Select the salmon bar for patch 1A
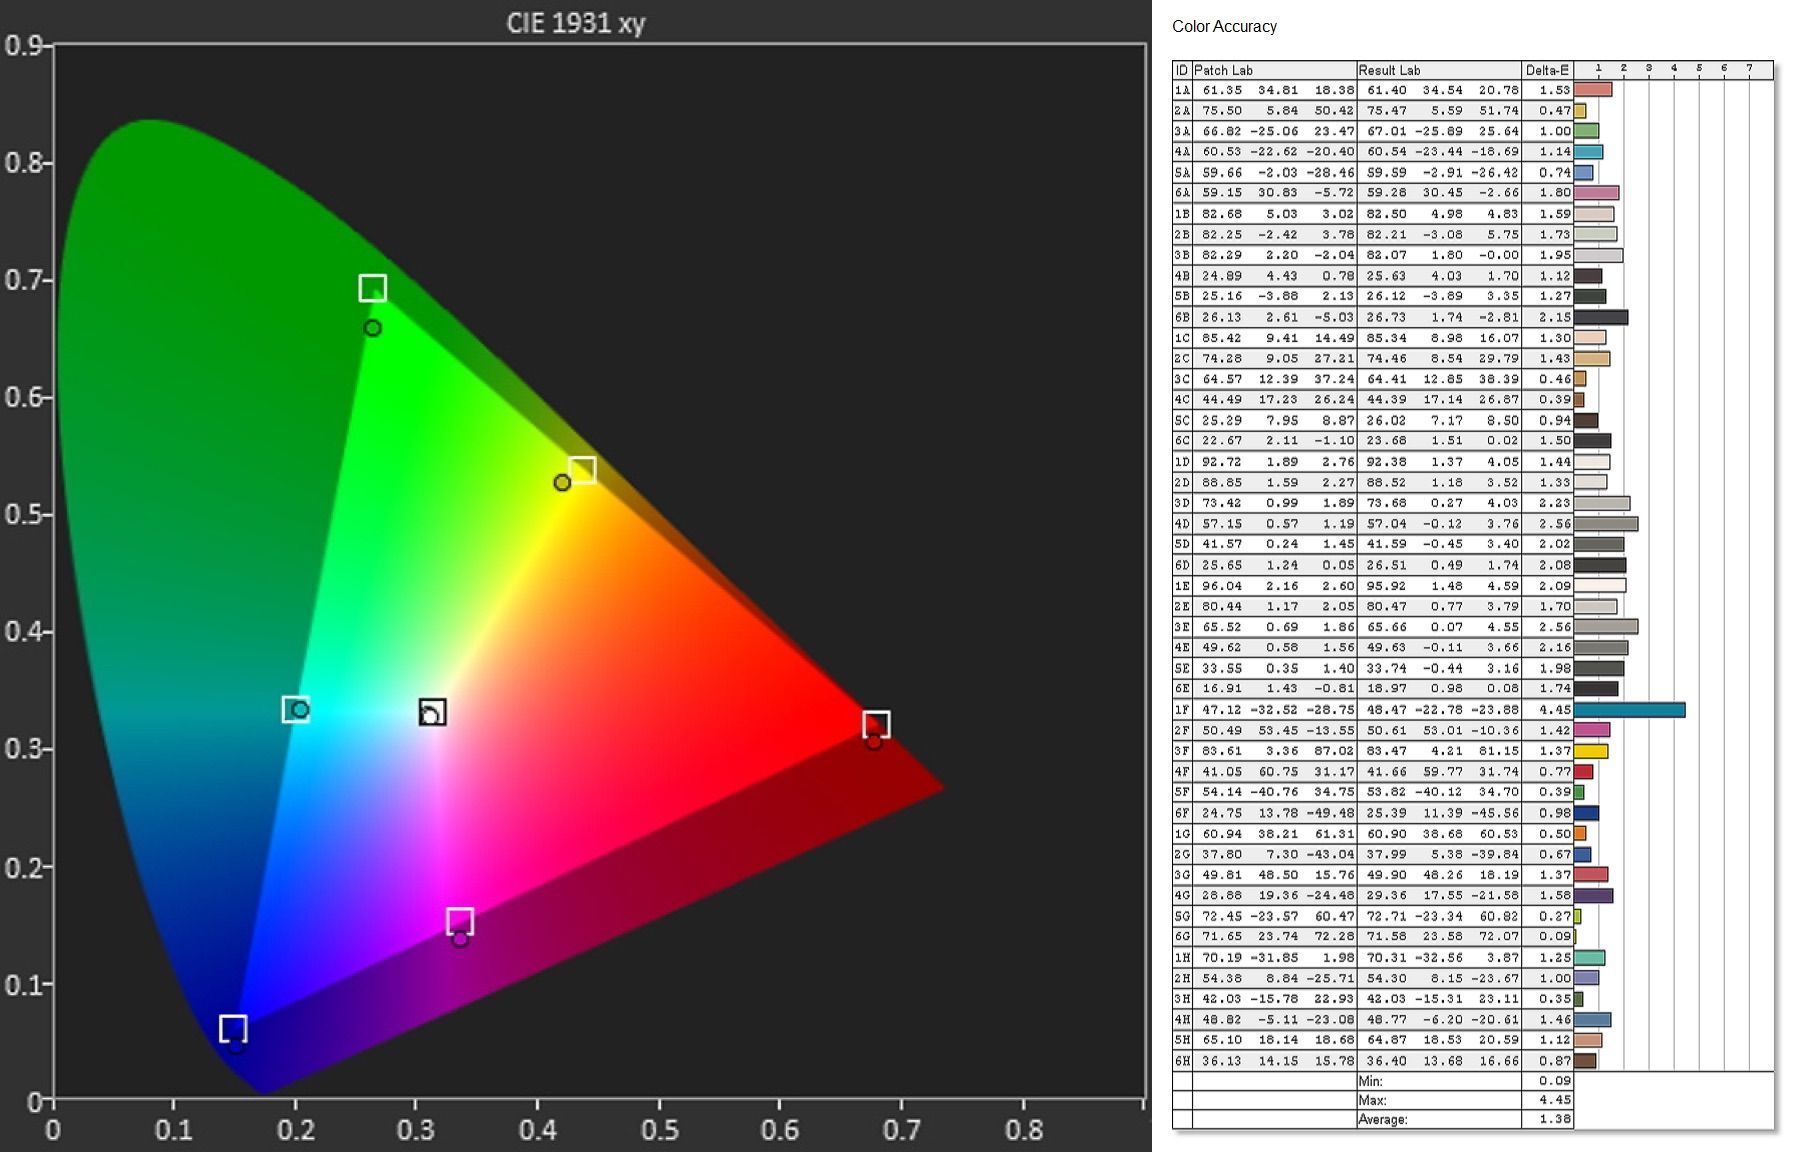Image resolution: width=1797 pixels, height=1152 pixels. coord(1593,90)
